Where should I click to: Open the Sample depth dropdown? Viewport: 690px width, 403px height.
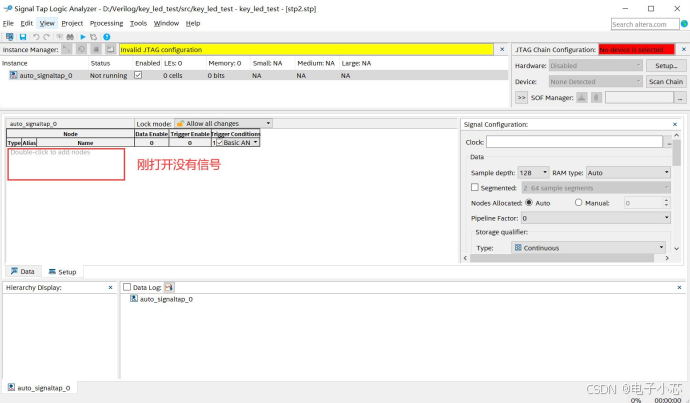point(533,173)
